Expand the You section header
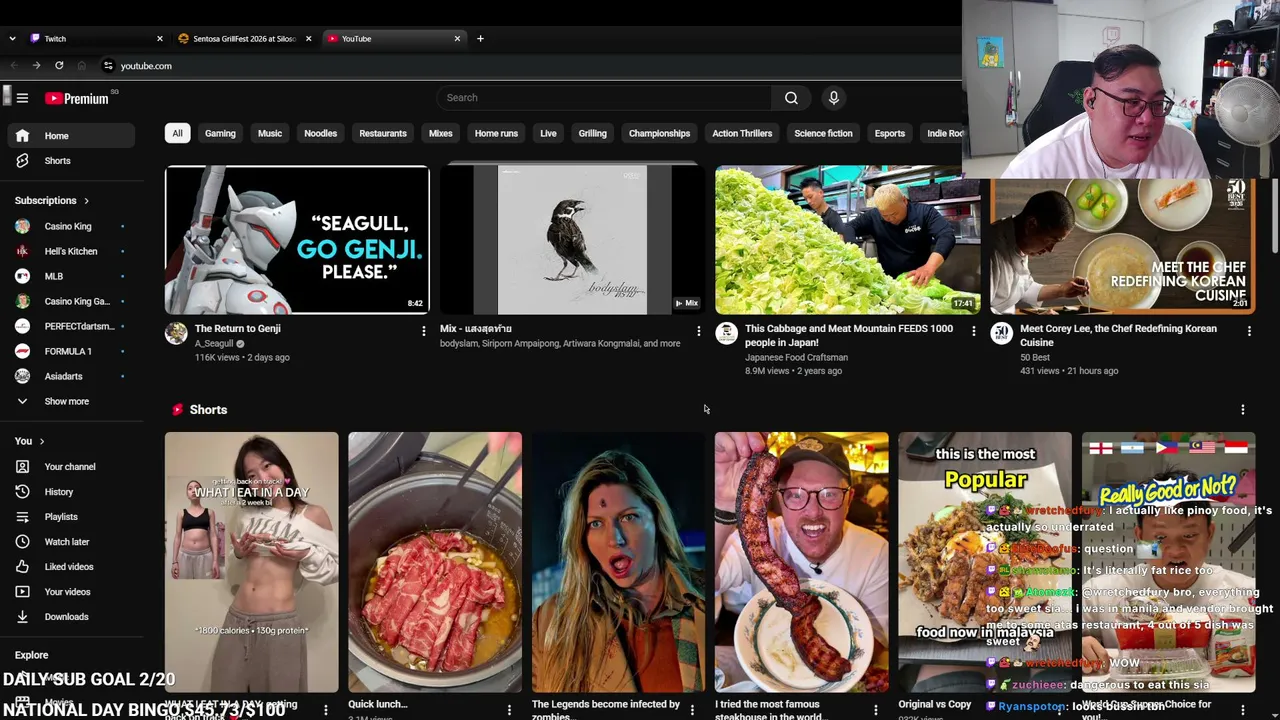This screenshot has height=720, width=1280. pyautogui.click(x=29, y=441)
